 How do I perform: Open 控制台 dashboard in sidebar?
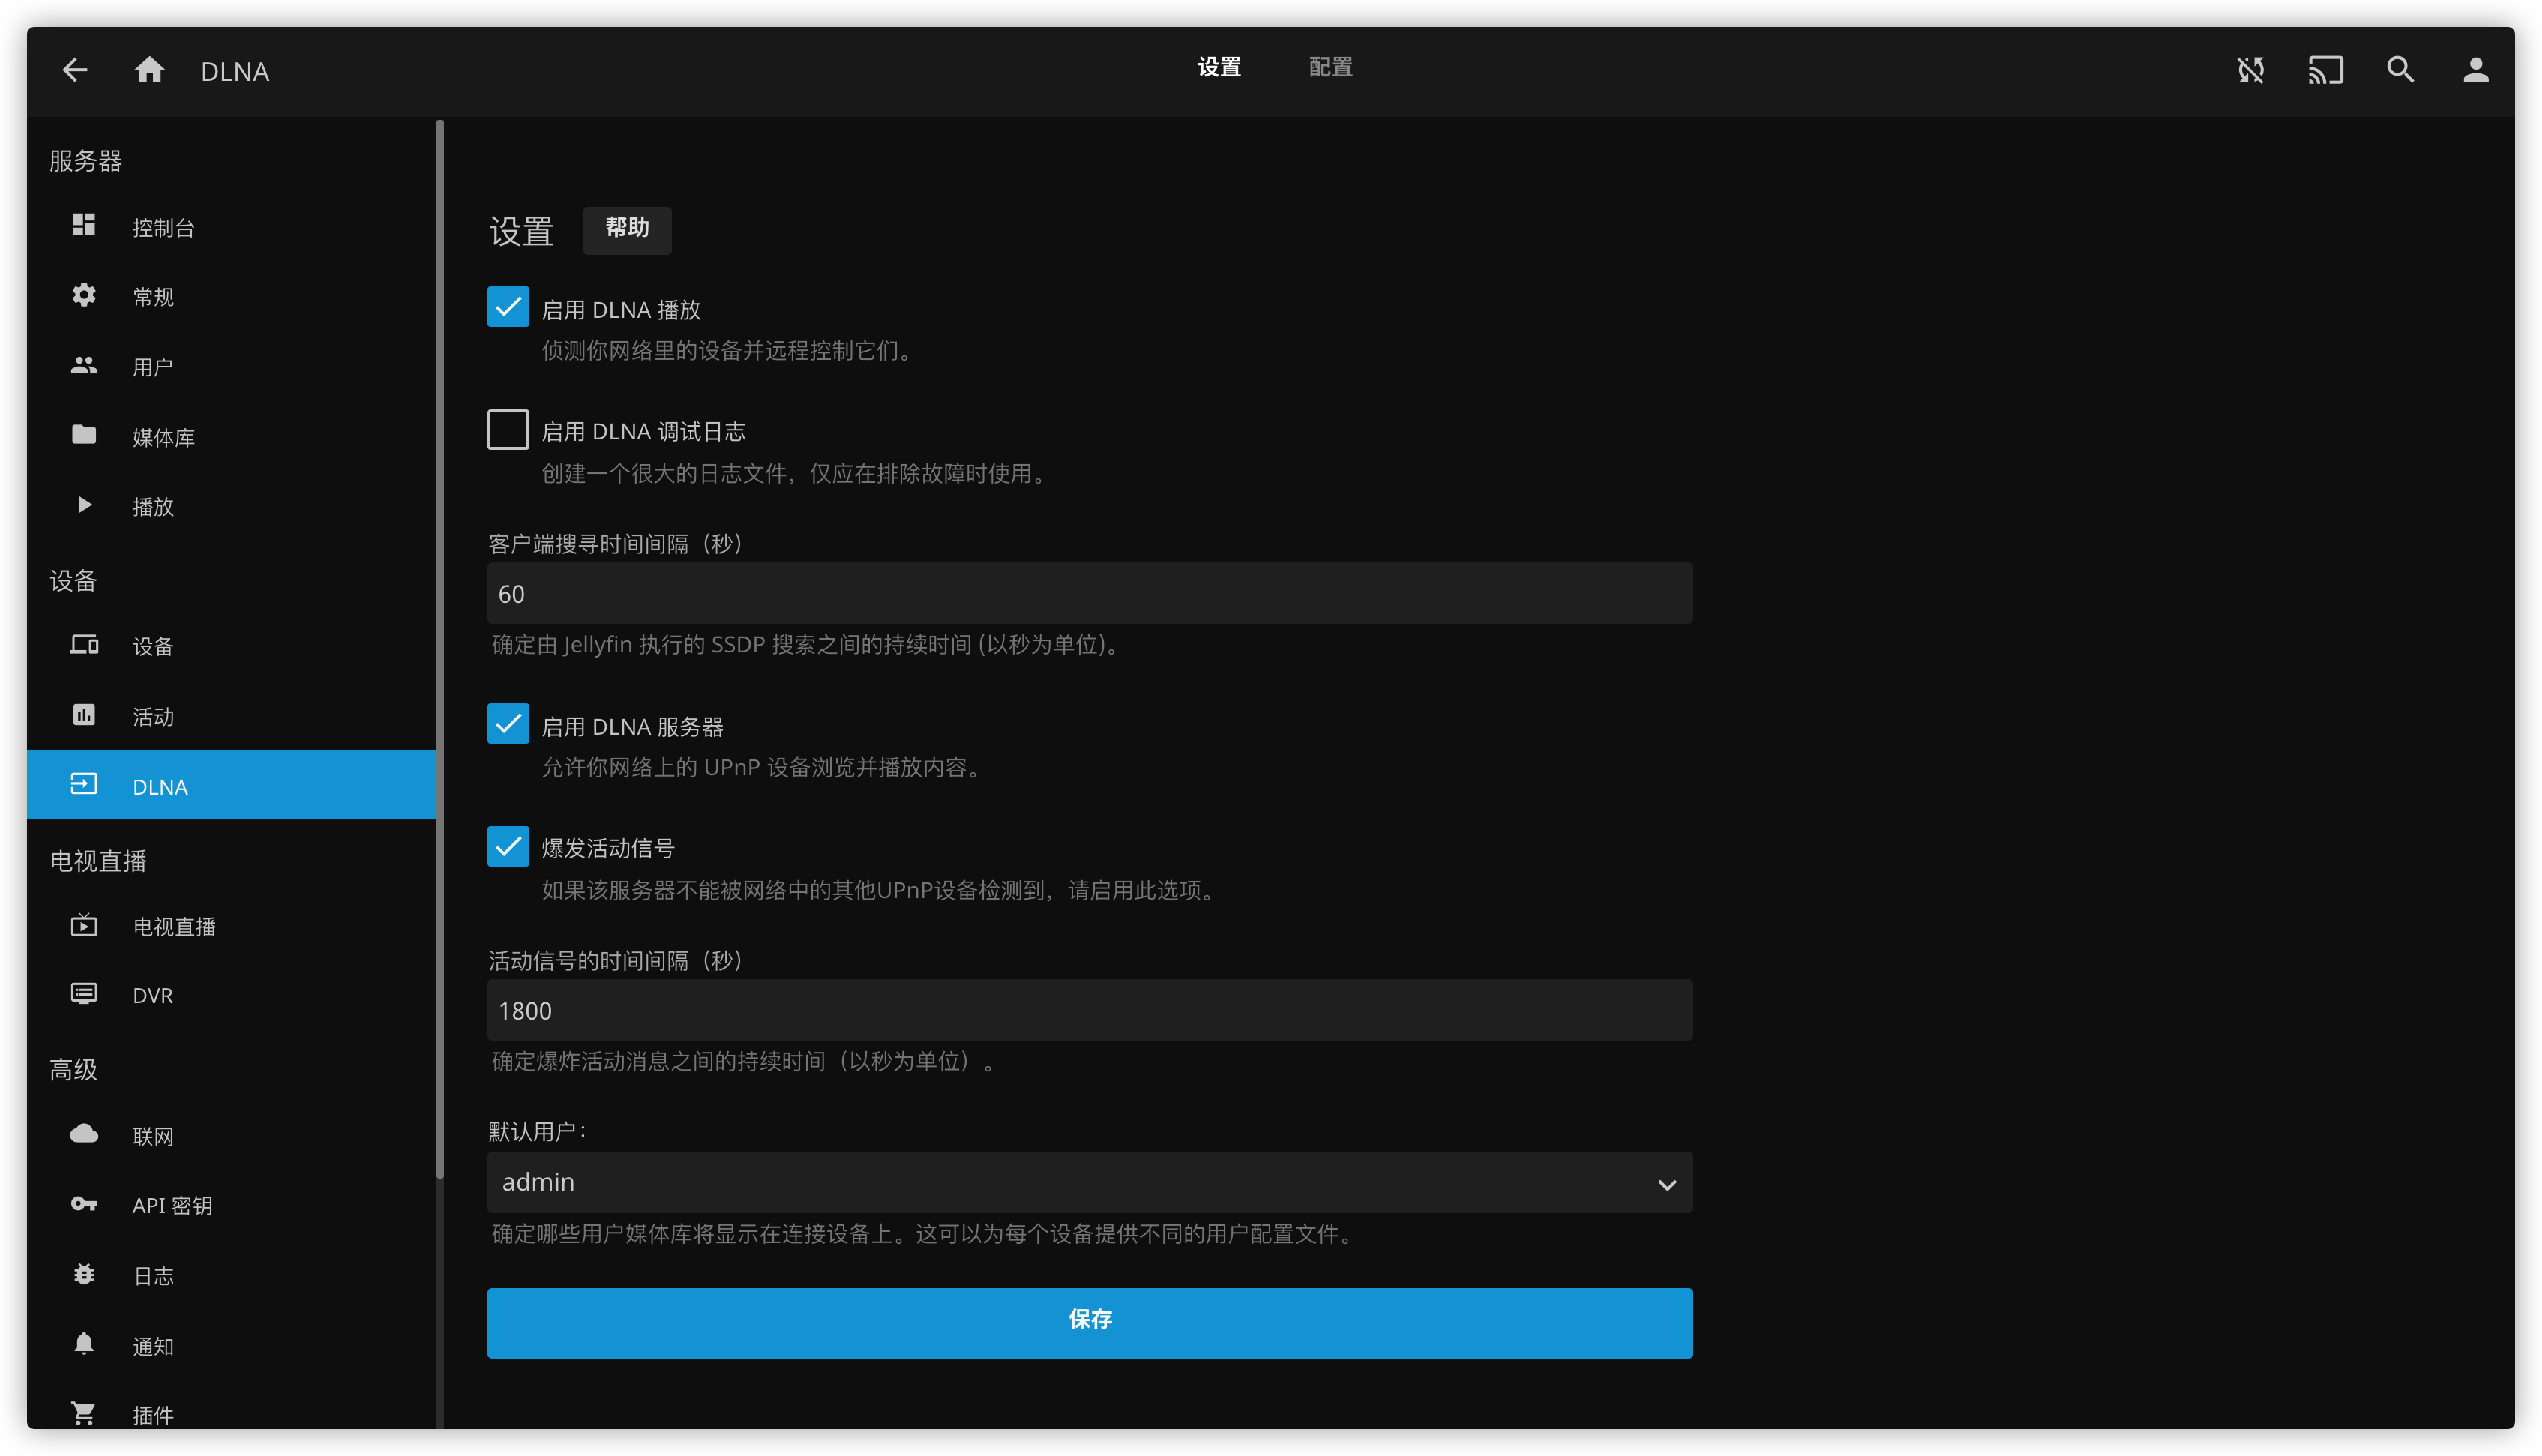tap(163, 228)
